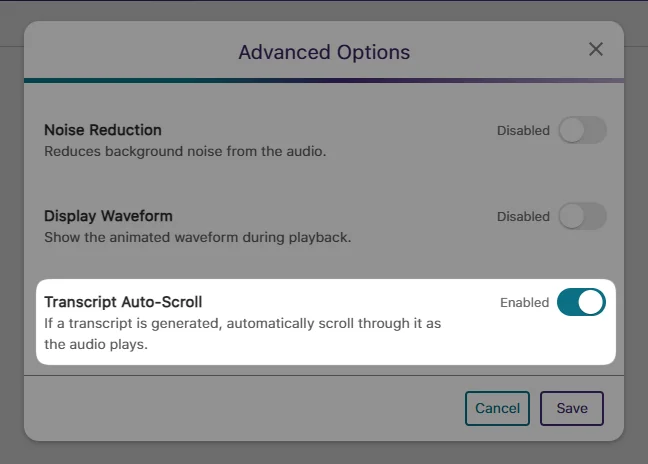The width and height of the screenshot is (648, 464).
Task: Close the Advanced Options dialog with X
Action: click(x=596, y=50)
